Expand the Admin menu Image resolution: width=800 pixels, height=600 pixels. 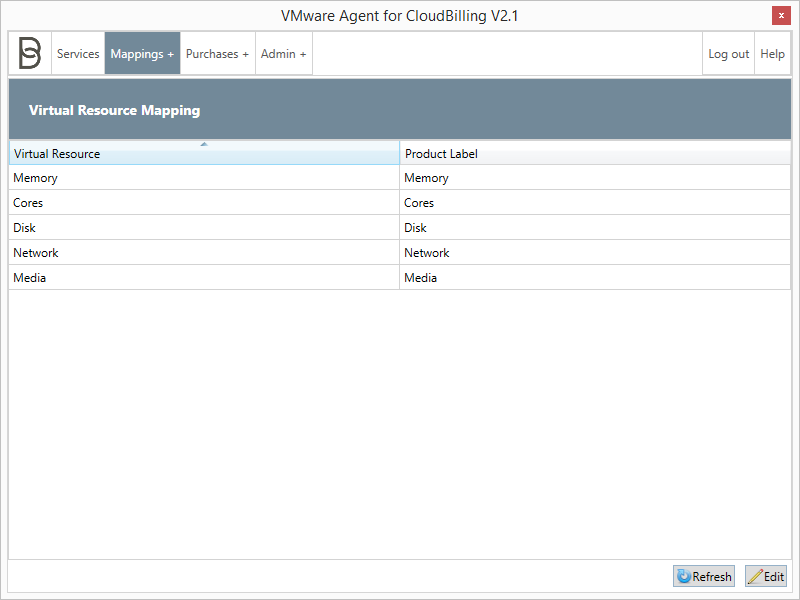(x=283, y=53)
